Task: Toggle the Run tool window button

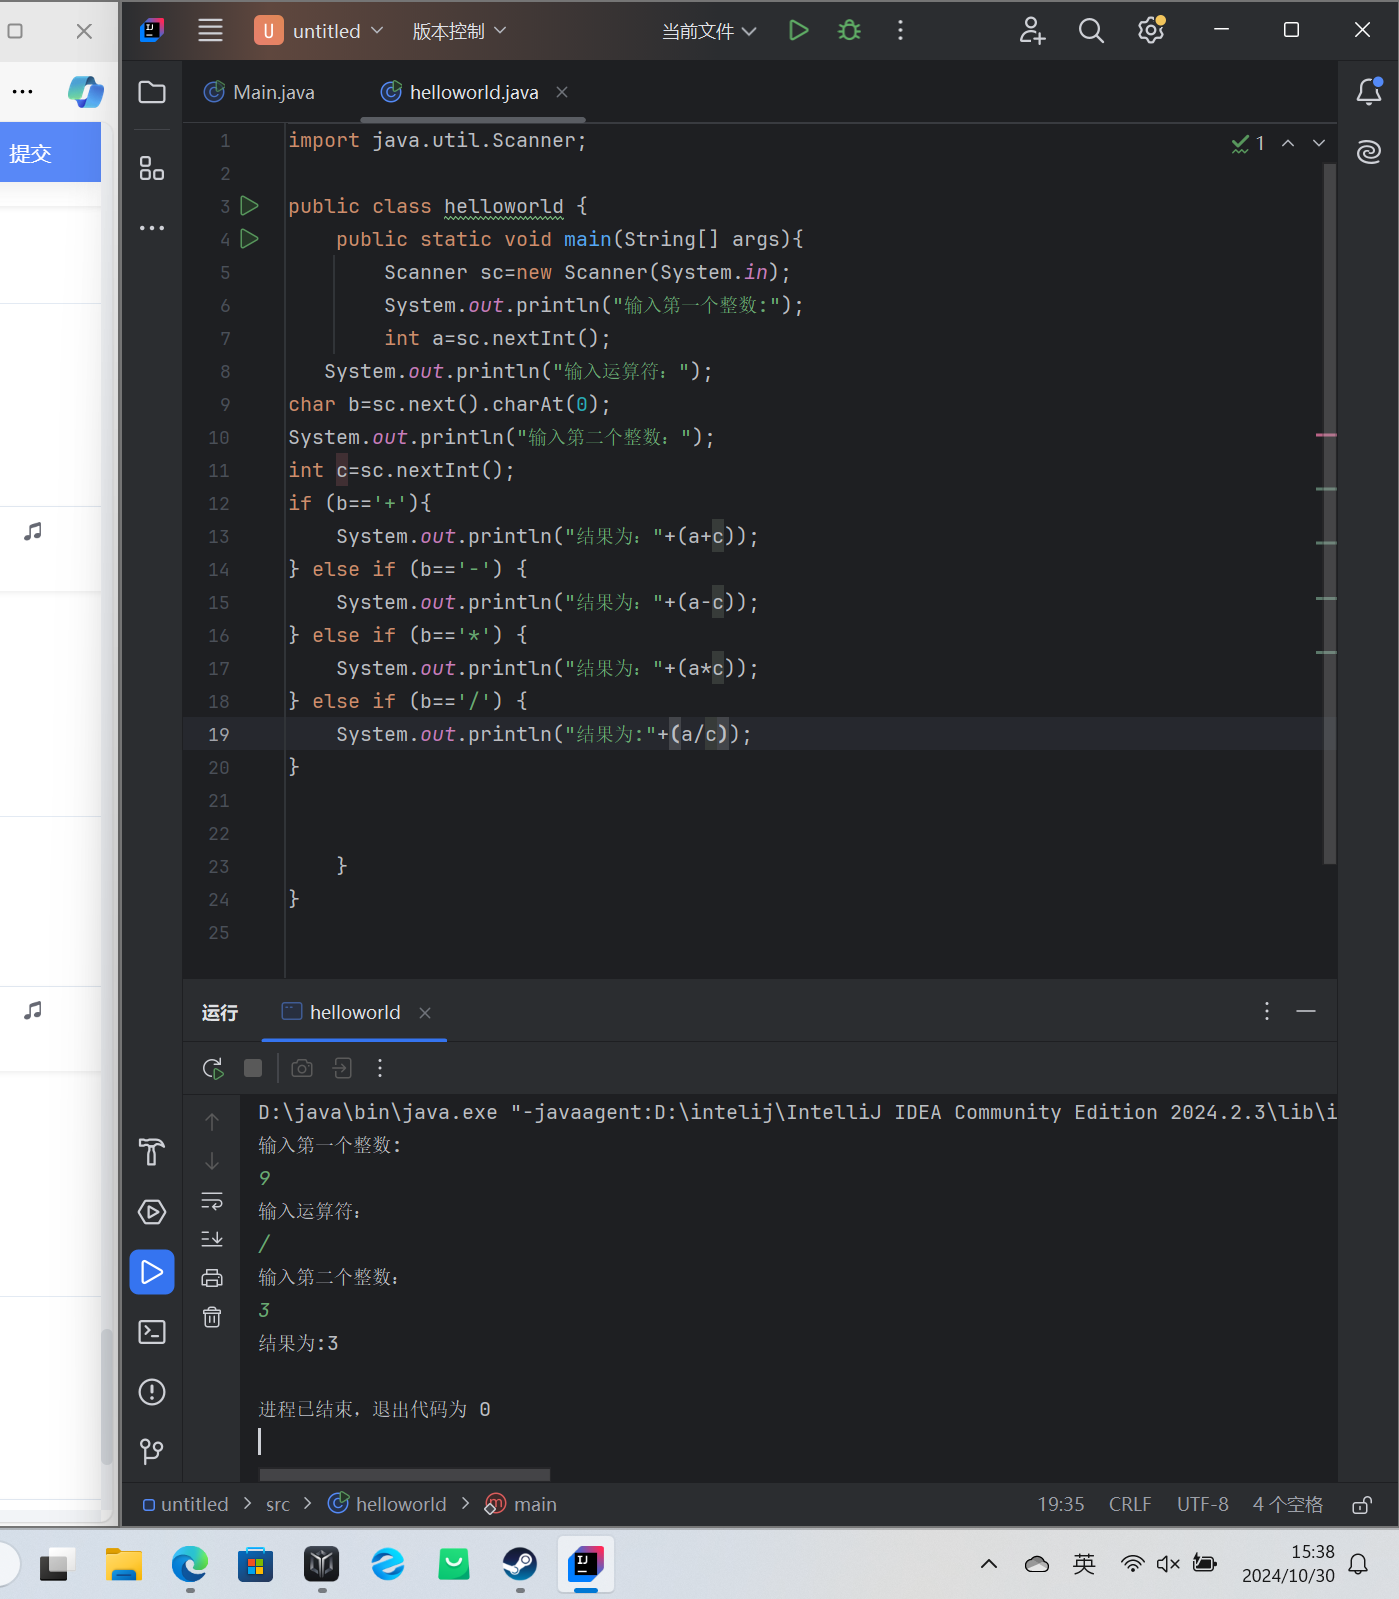Action: click(152, 1272)
